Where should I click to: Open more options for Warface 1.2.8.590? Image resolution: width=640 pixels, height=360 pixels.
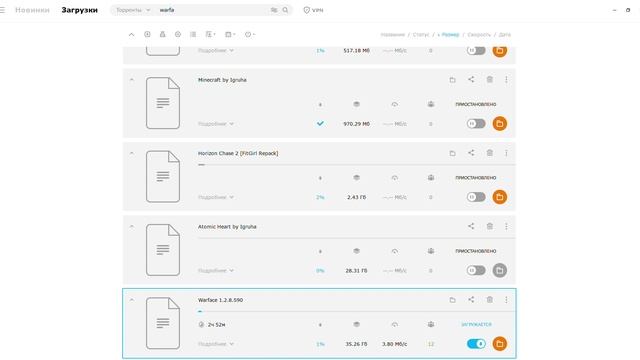pos(506,300)
